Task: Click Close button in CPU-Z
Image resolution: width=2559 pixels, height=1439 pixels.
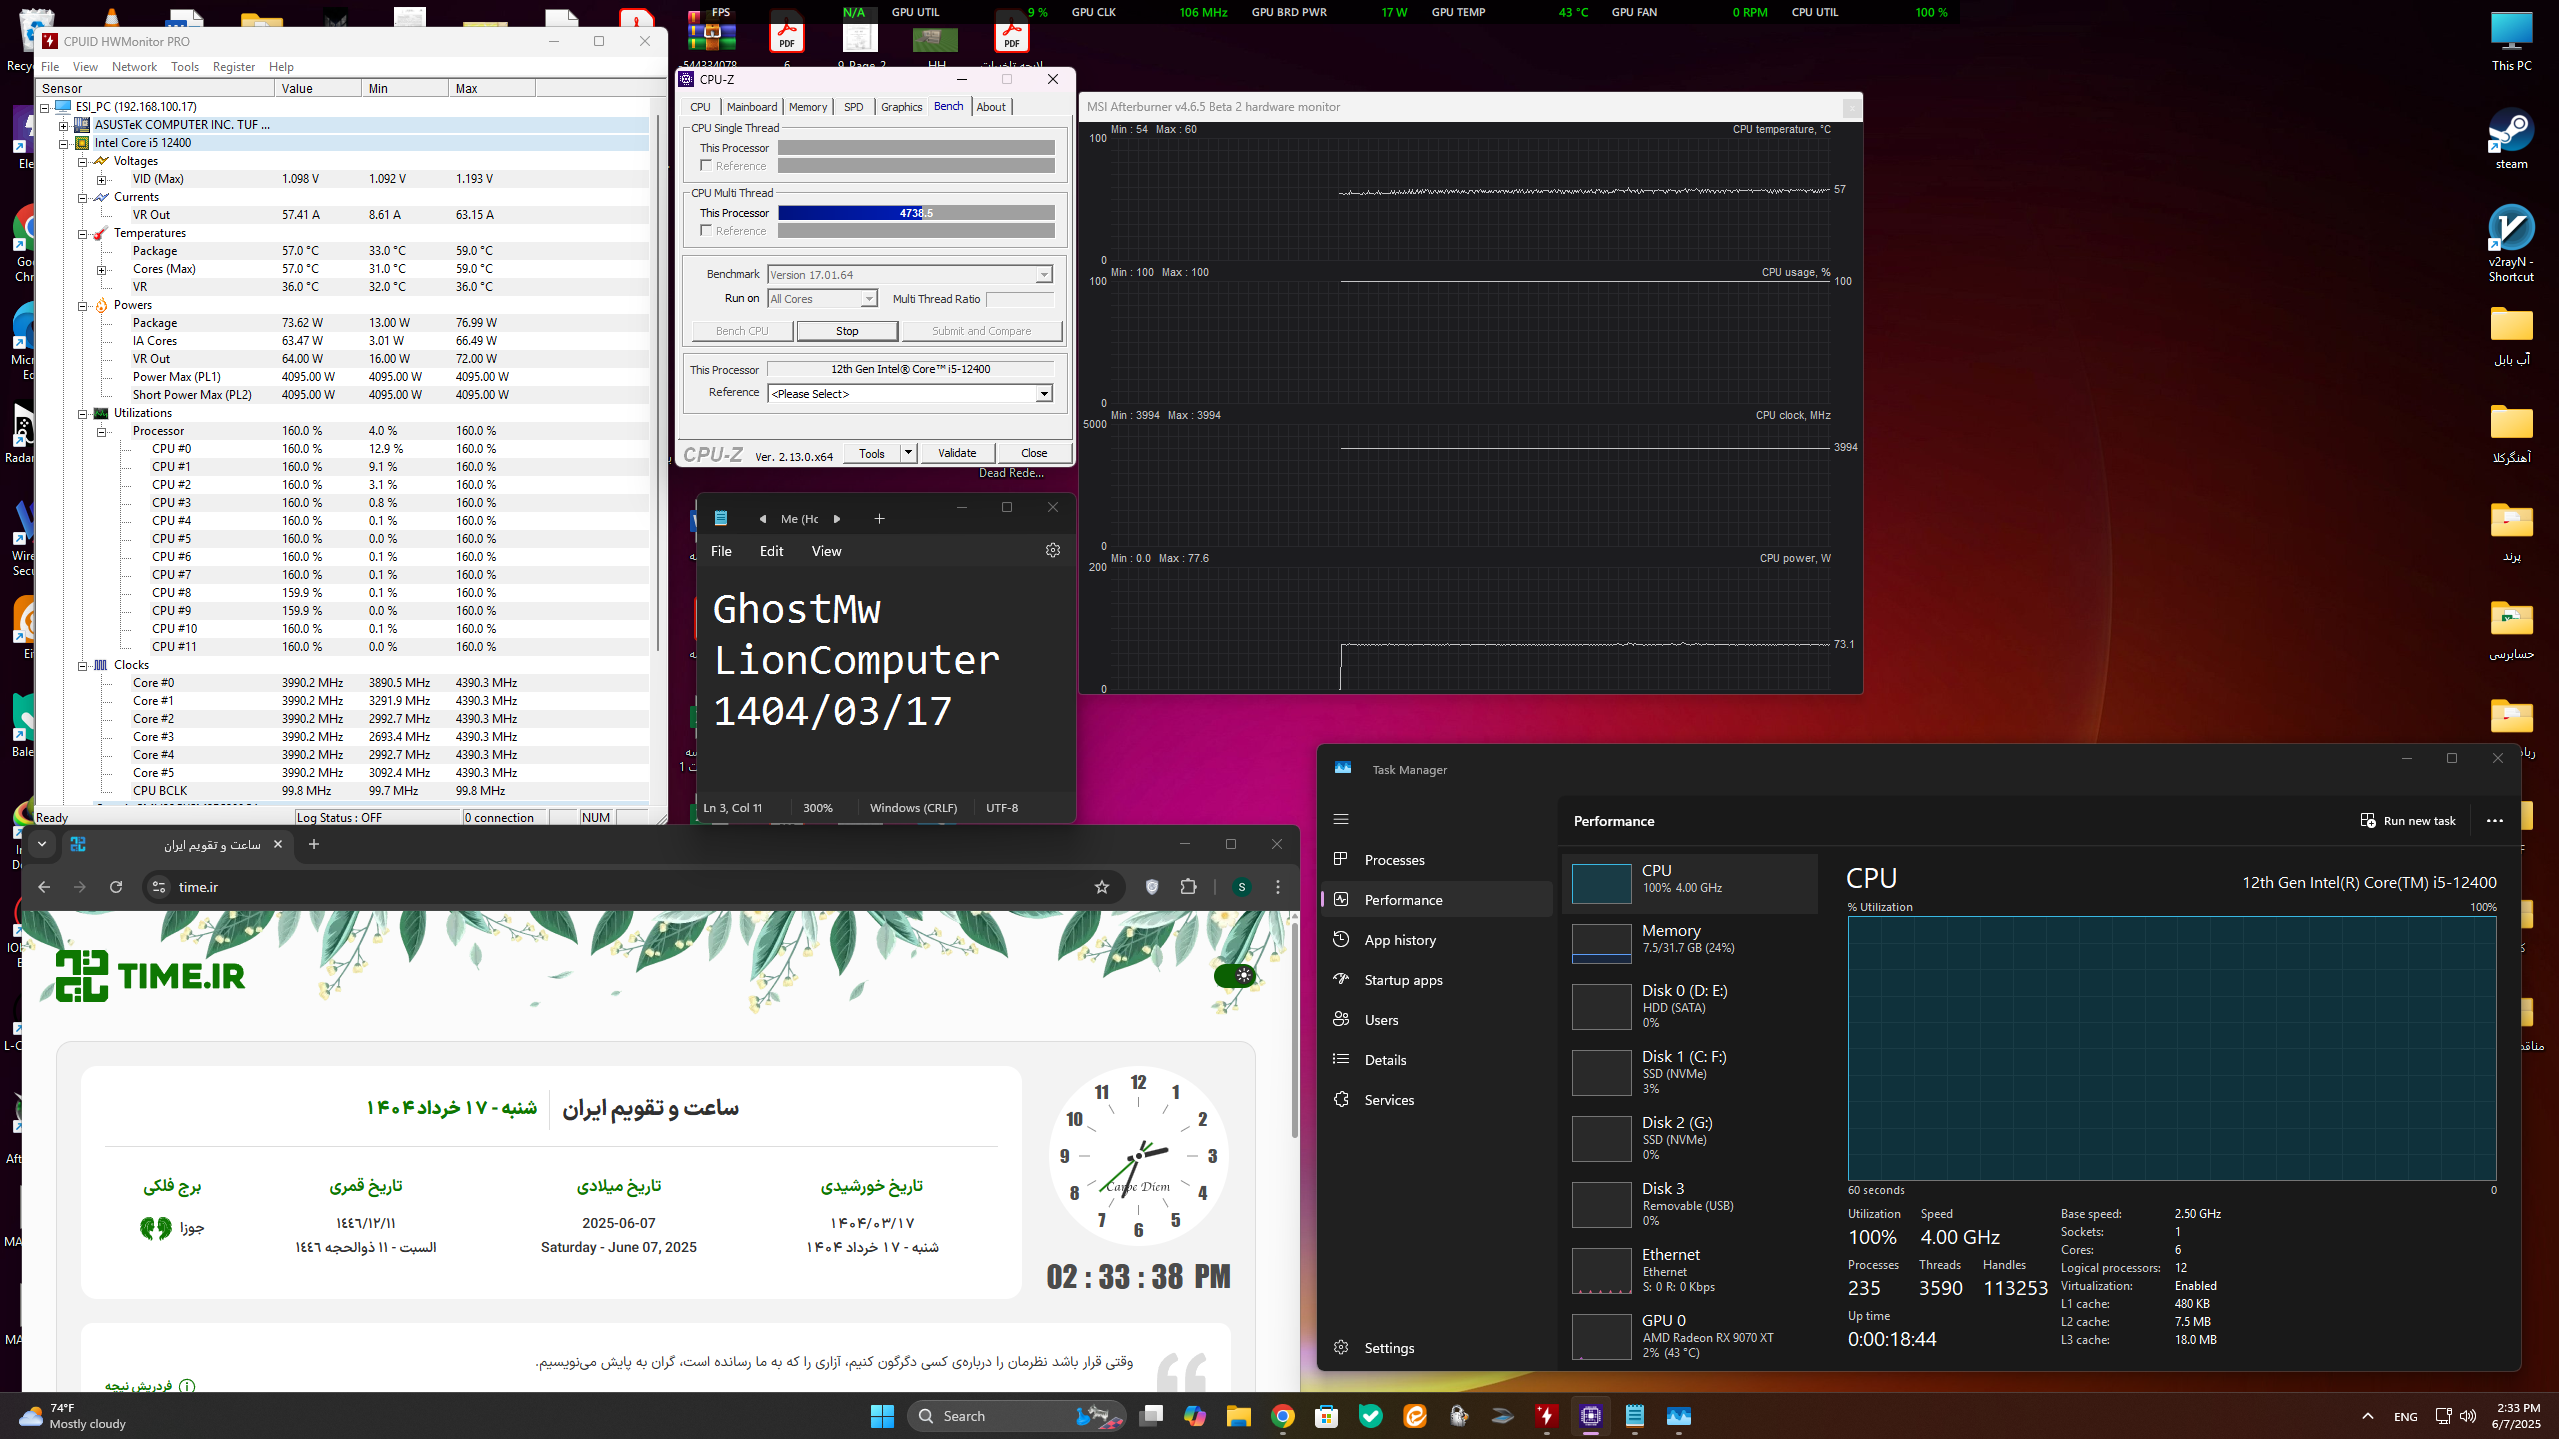Action: pyautogui.click(x=1034, y=453)
